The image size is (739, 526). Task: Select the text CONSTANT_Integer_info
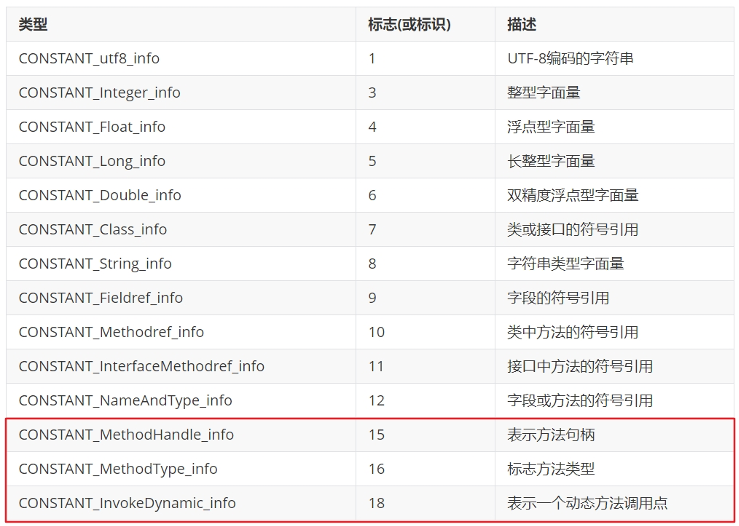pyautogui.click(x=99, y=93)
